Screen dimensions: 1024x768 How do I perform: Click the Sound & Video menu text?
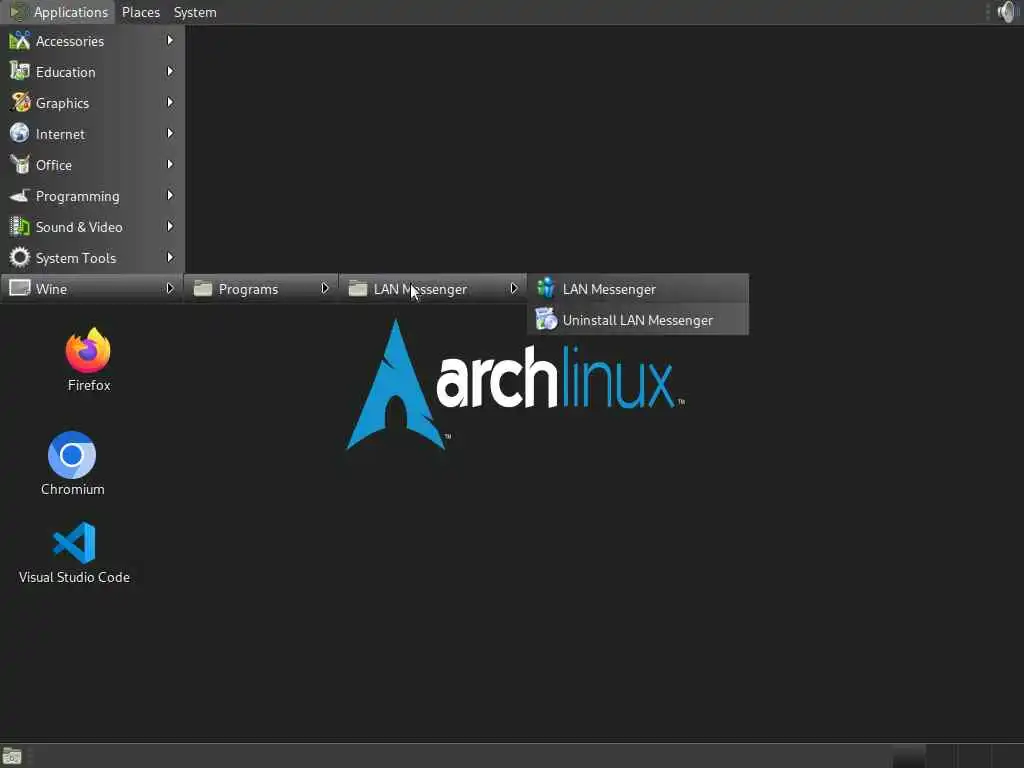click(79, 227)
